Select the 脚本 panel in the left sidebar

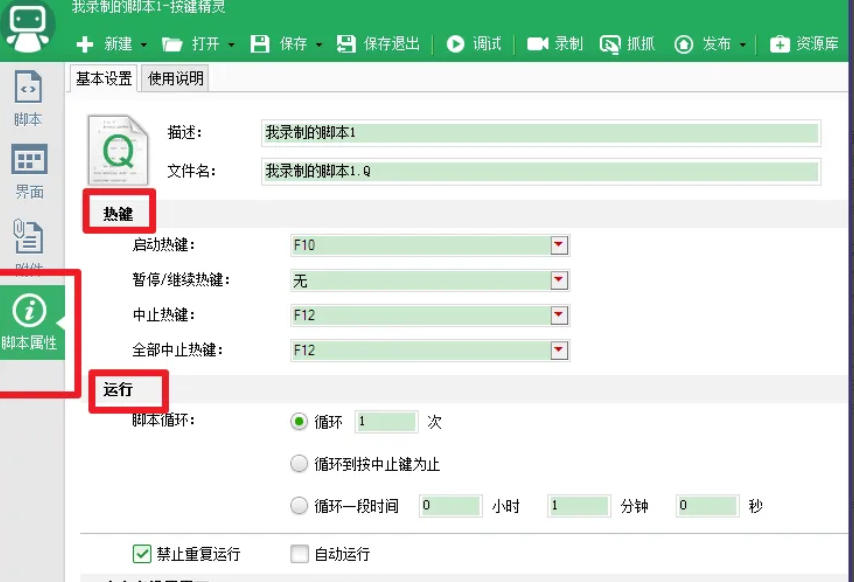(x=28, y=102)
